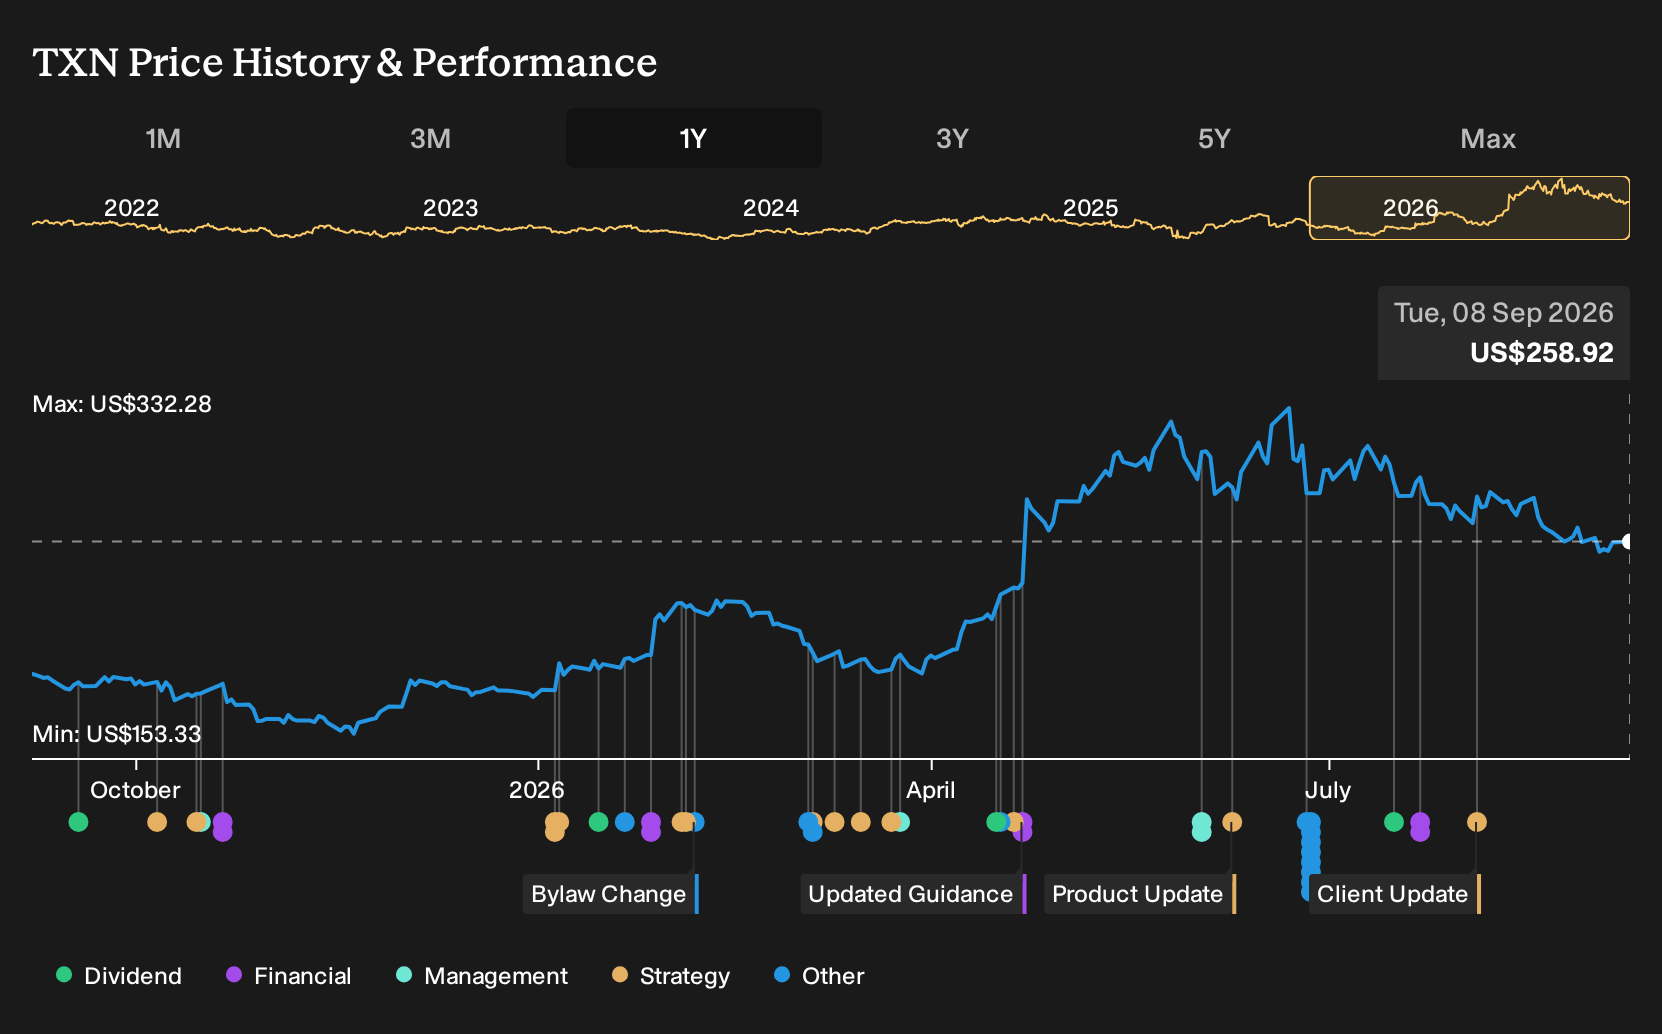This screenshot has width=1662, height=1034.
Task: Select the orange marker above Client Update
Action: point(1476,822)
